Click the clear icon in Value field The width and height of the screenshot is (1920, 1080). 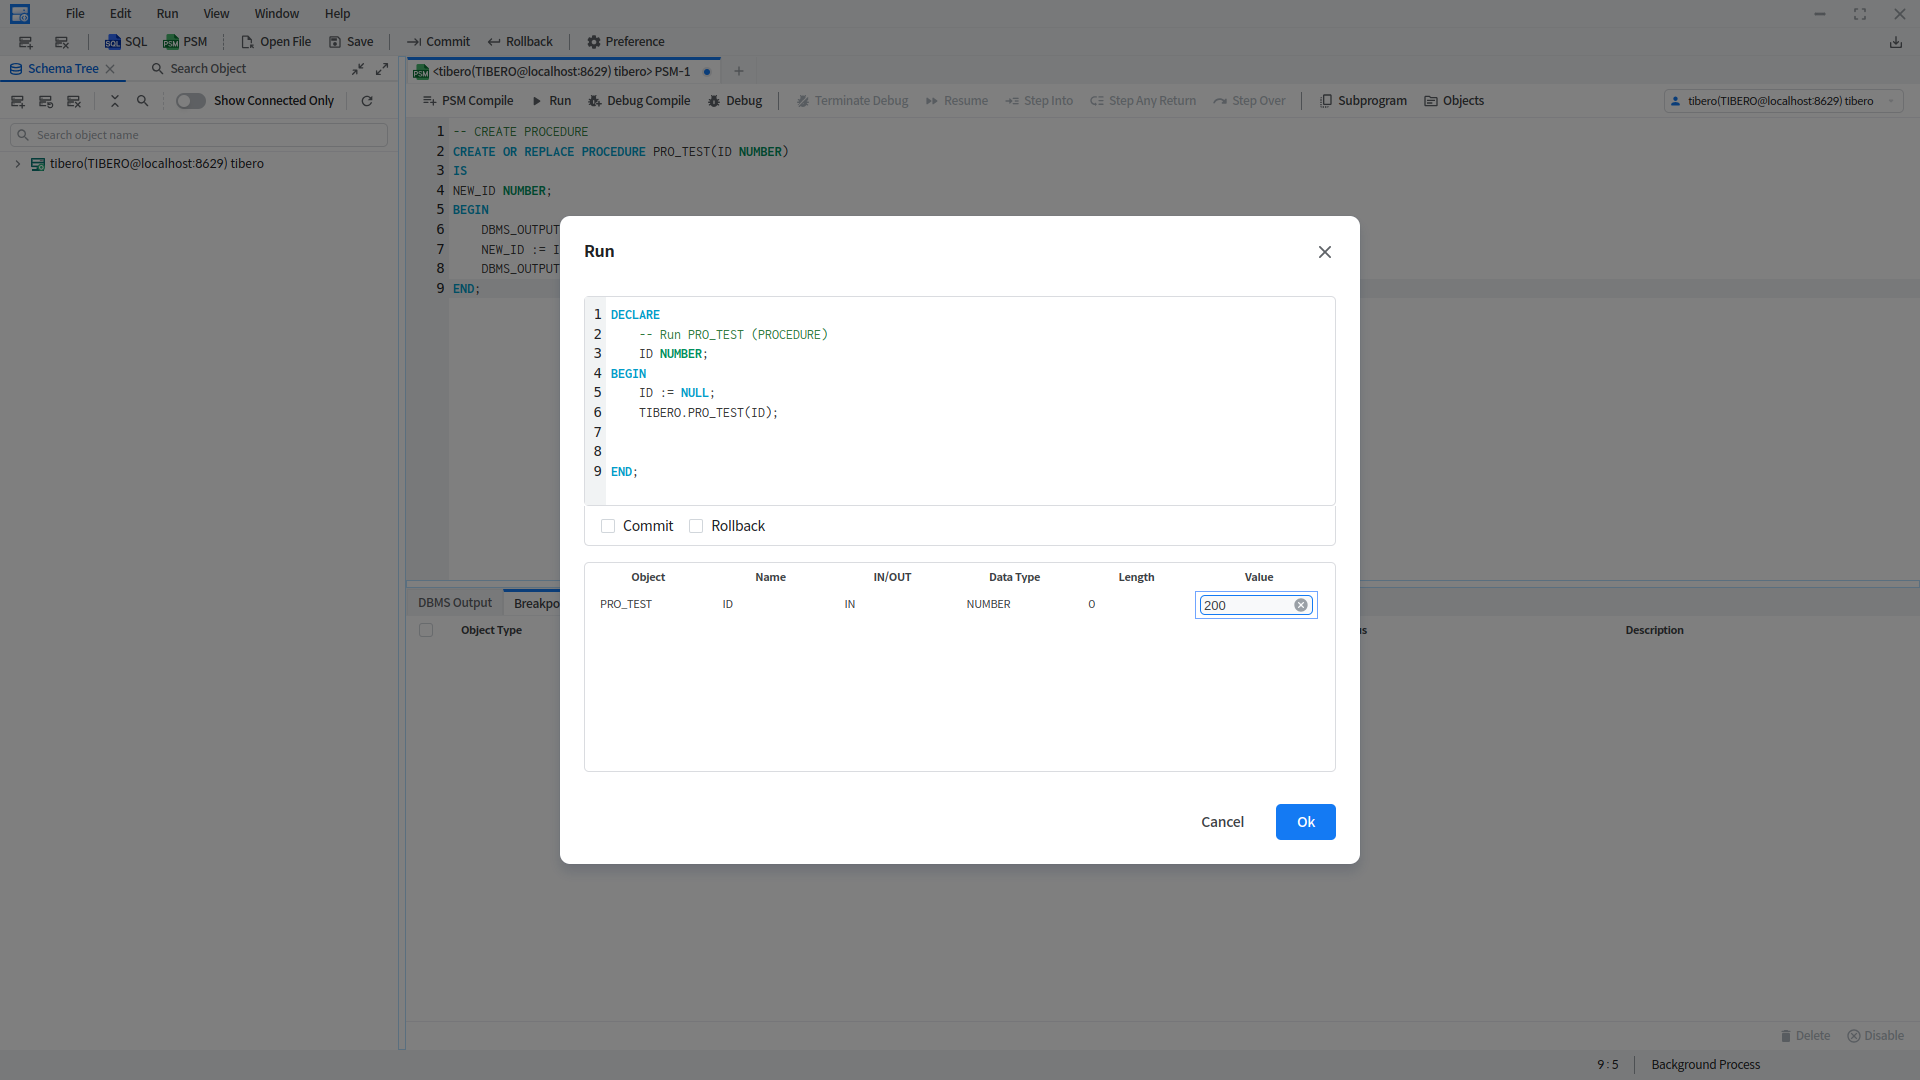point(1301,605)
